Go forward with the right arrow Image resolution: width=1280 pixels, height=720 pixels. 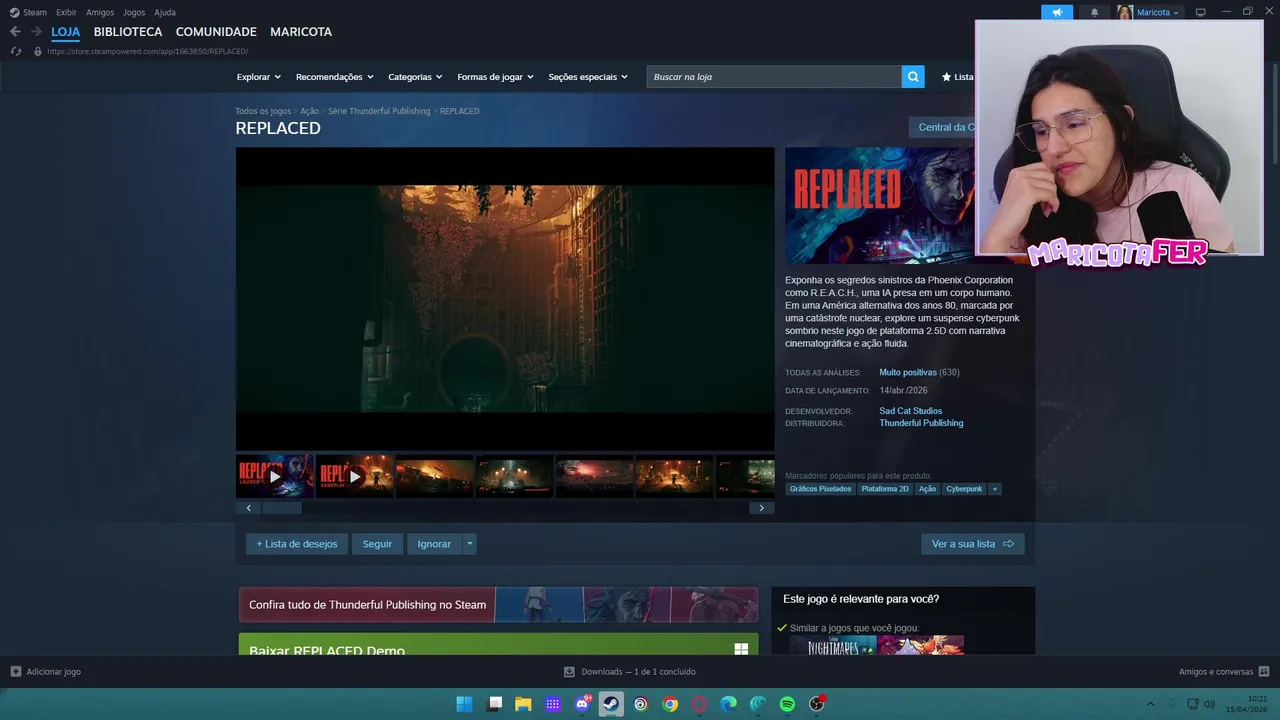click(x=36, y=32)
